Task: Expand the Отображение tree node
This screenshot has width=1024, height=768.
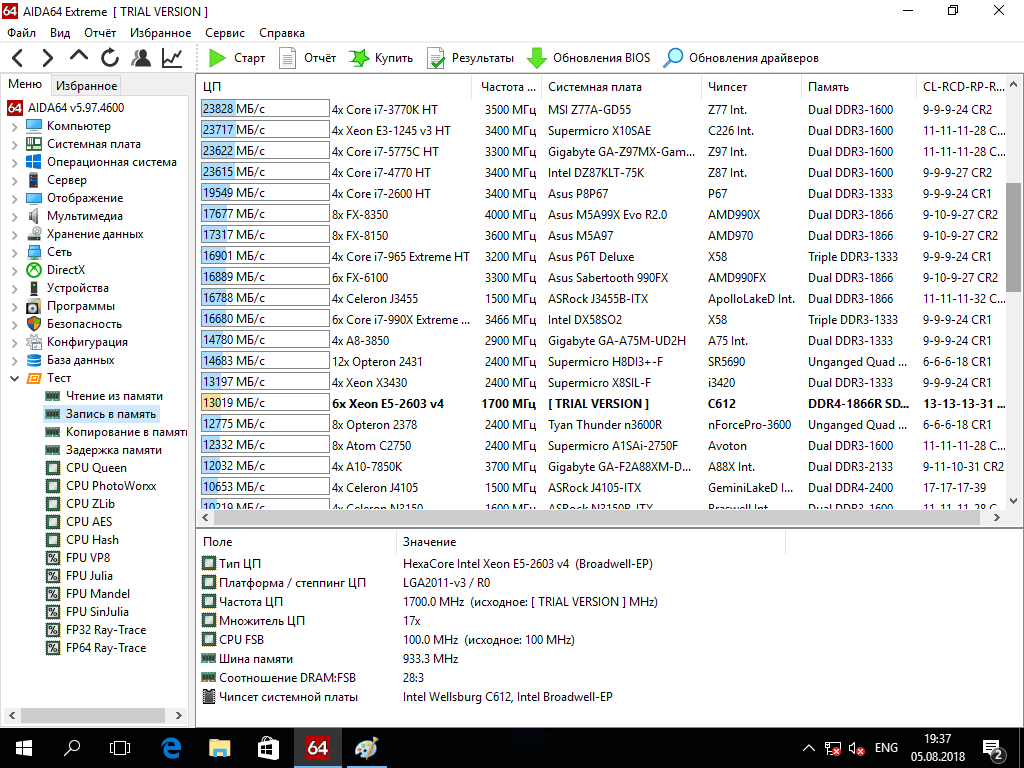Action: (14, 198)
